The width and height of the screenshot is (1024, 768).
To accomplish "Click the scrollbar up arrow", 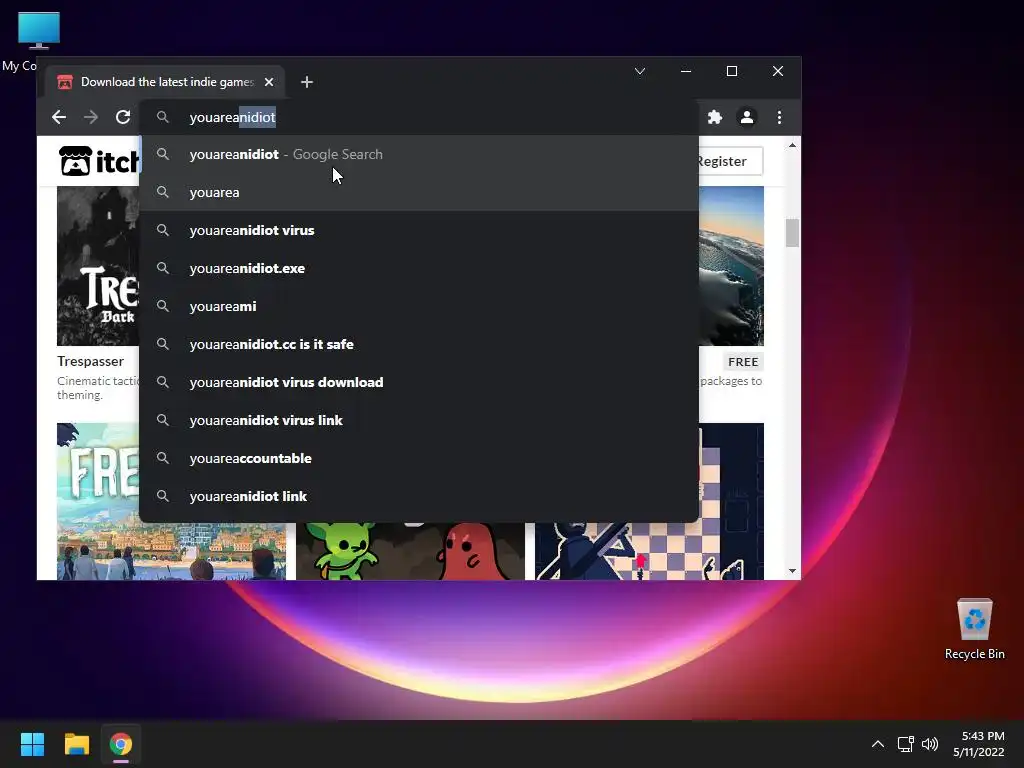I will (792, 145).
